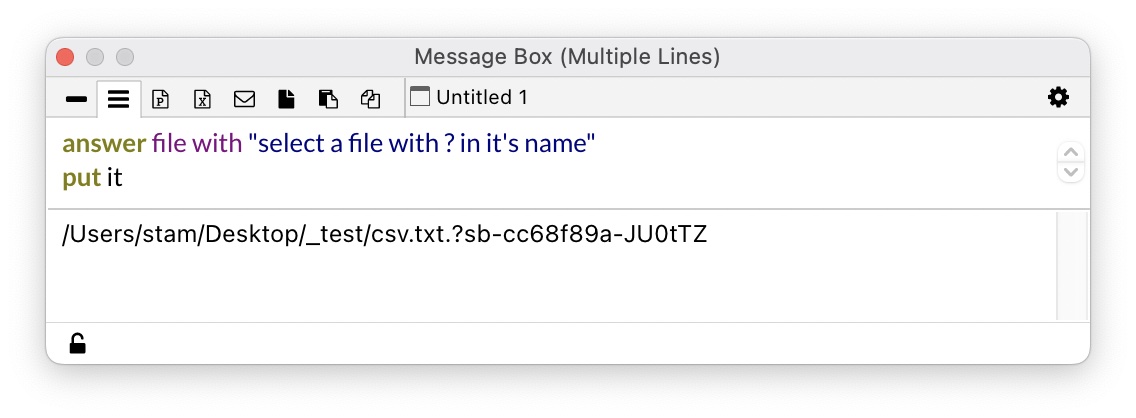Click the results pane vertical scrollbar
Screen dimensions: 1136x418
(x=1072, y=266)
